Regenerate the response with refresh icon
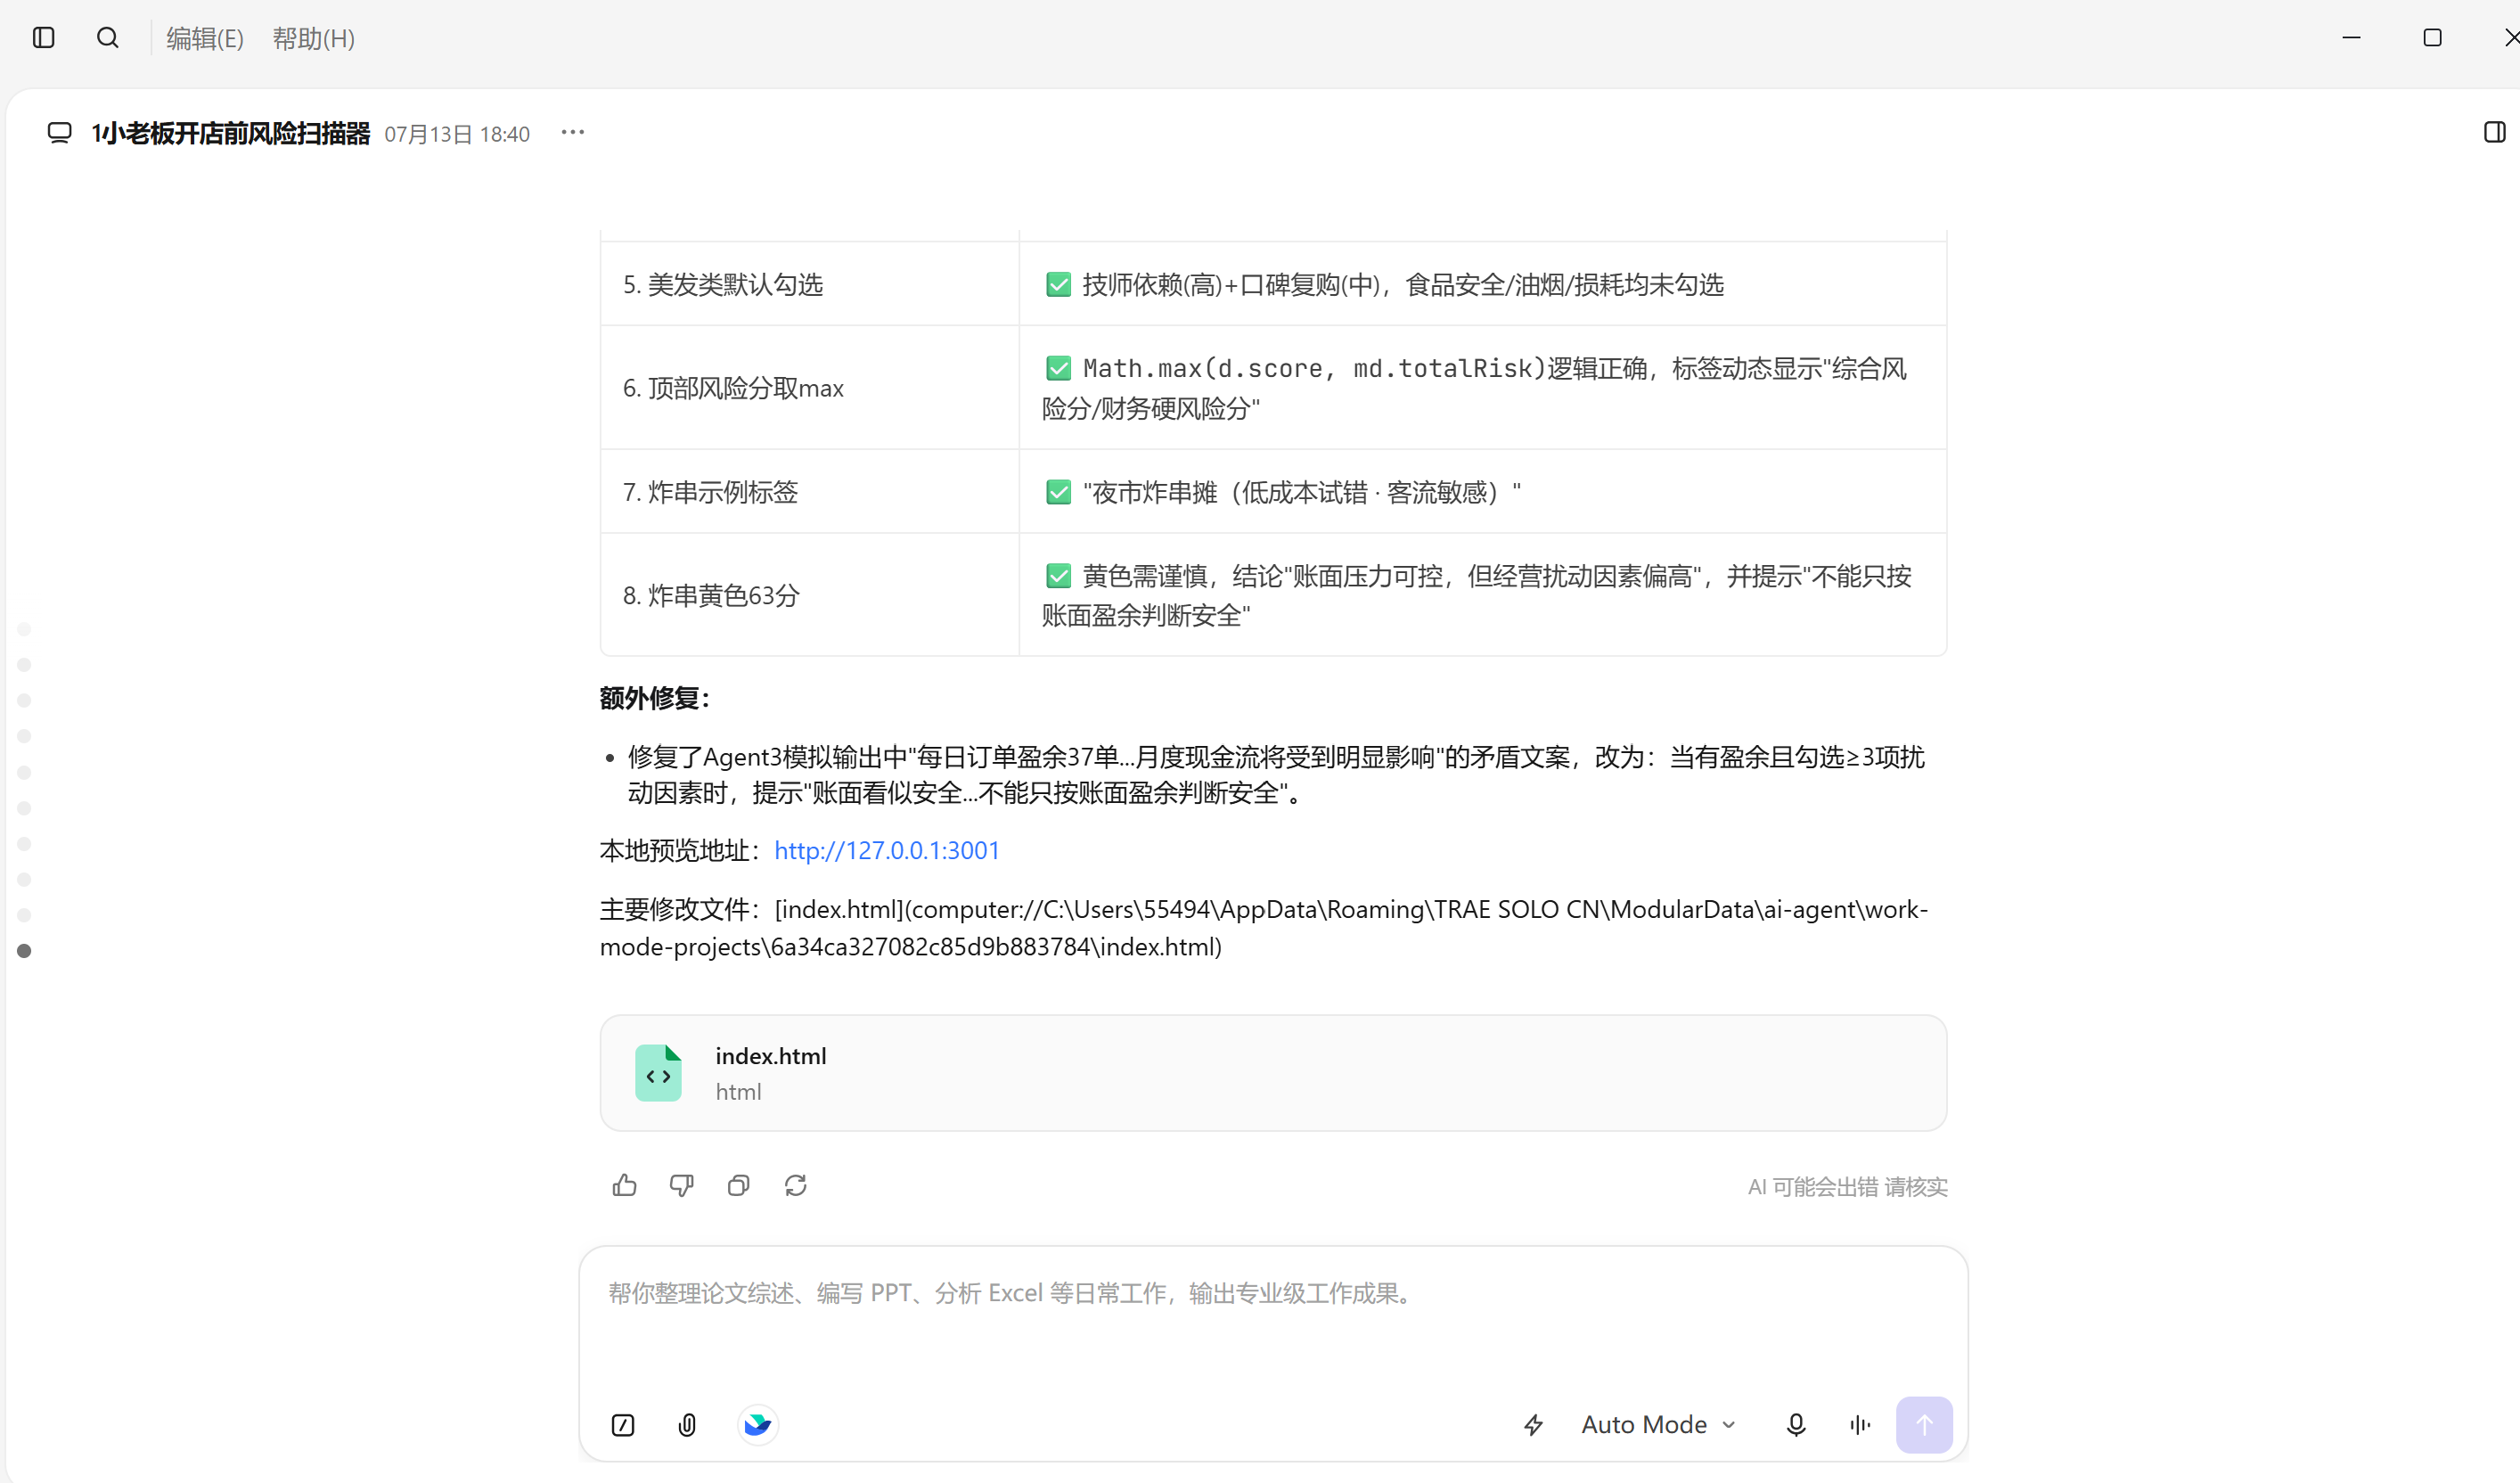Screen dimensions: 2520x1483 click(796, 1185)
